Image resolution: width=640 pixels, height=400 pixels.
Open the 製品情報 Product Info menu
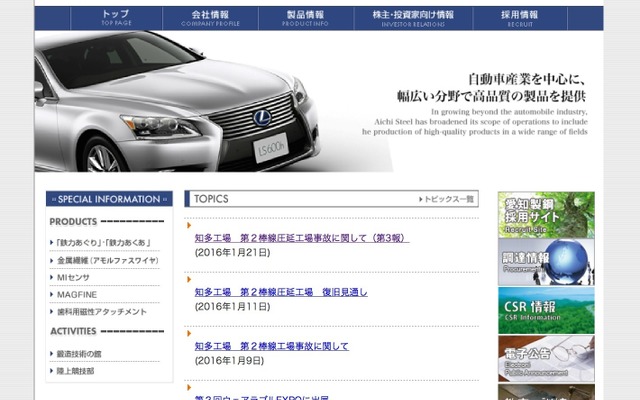[306, 18]
